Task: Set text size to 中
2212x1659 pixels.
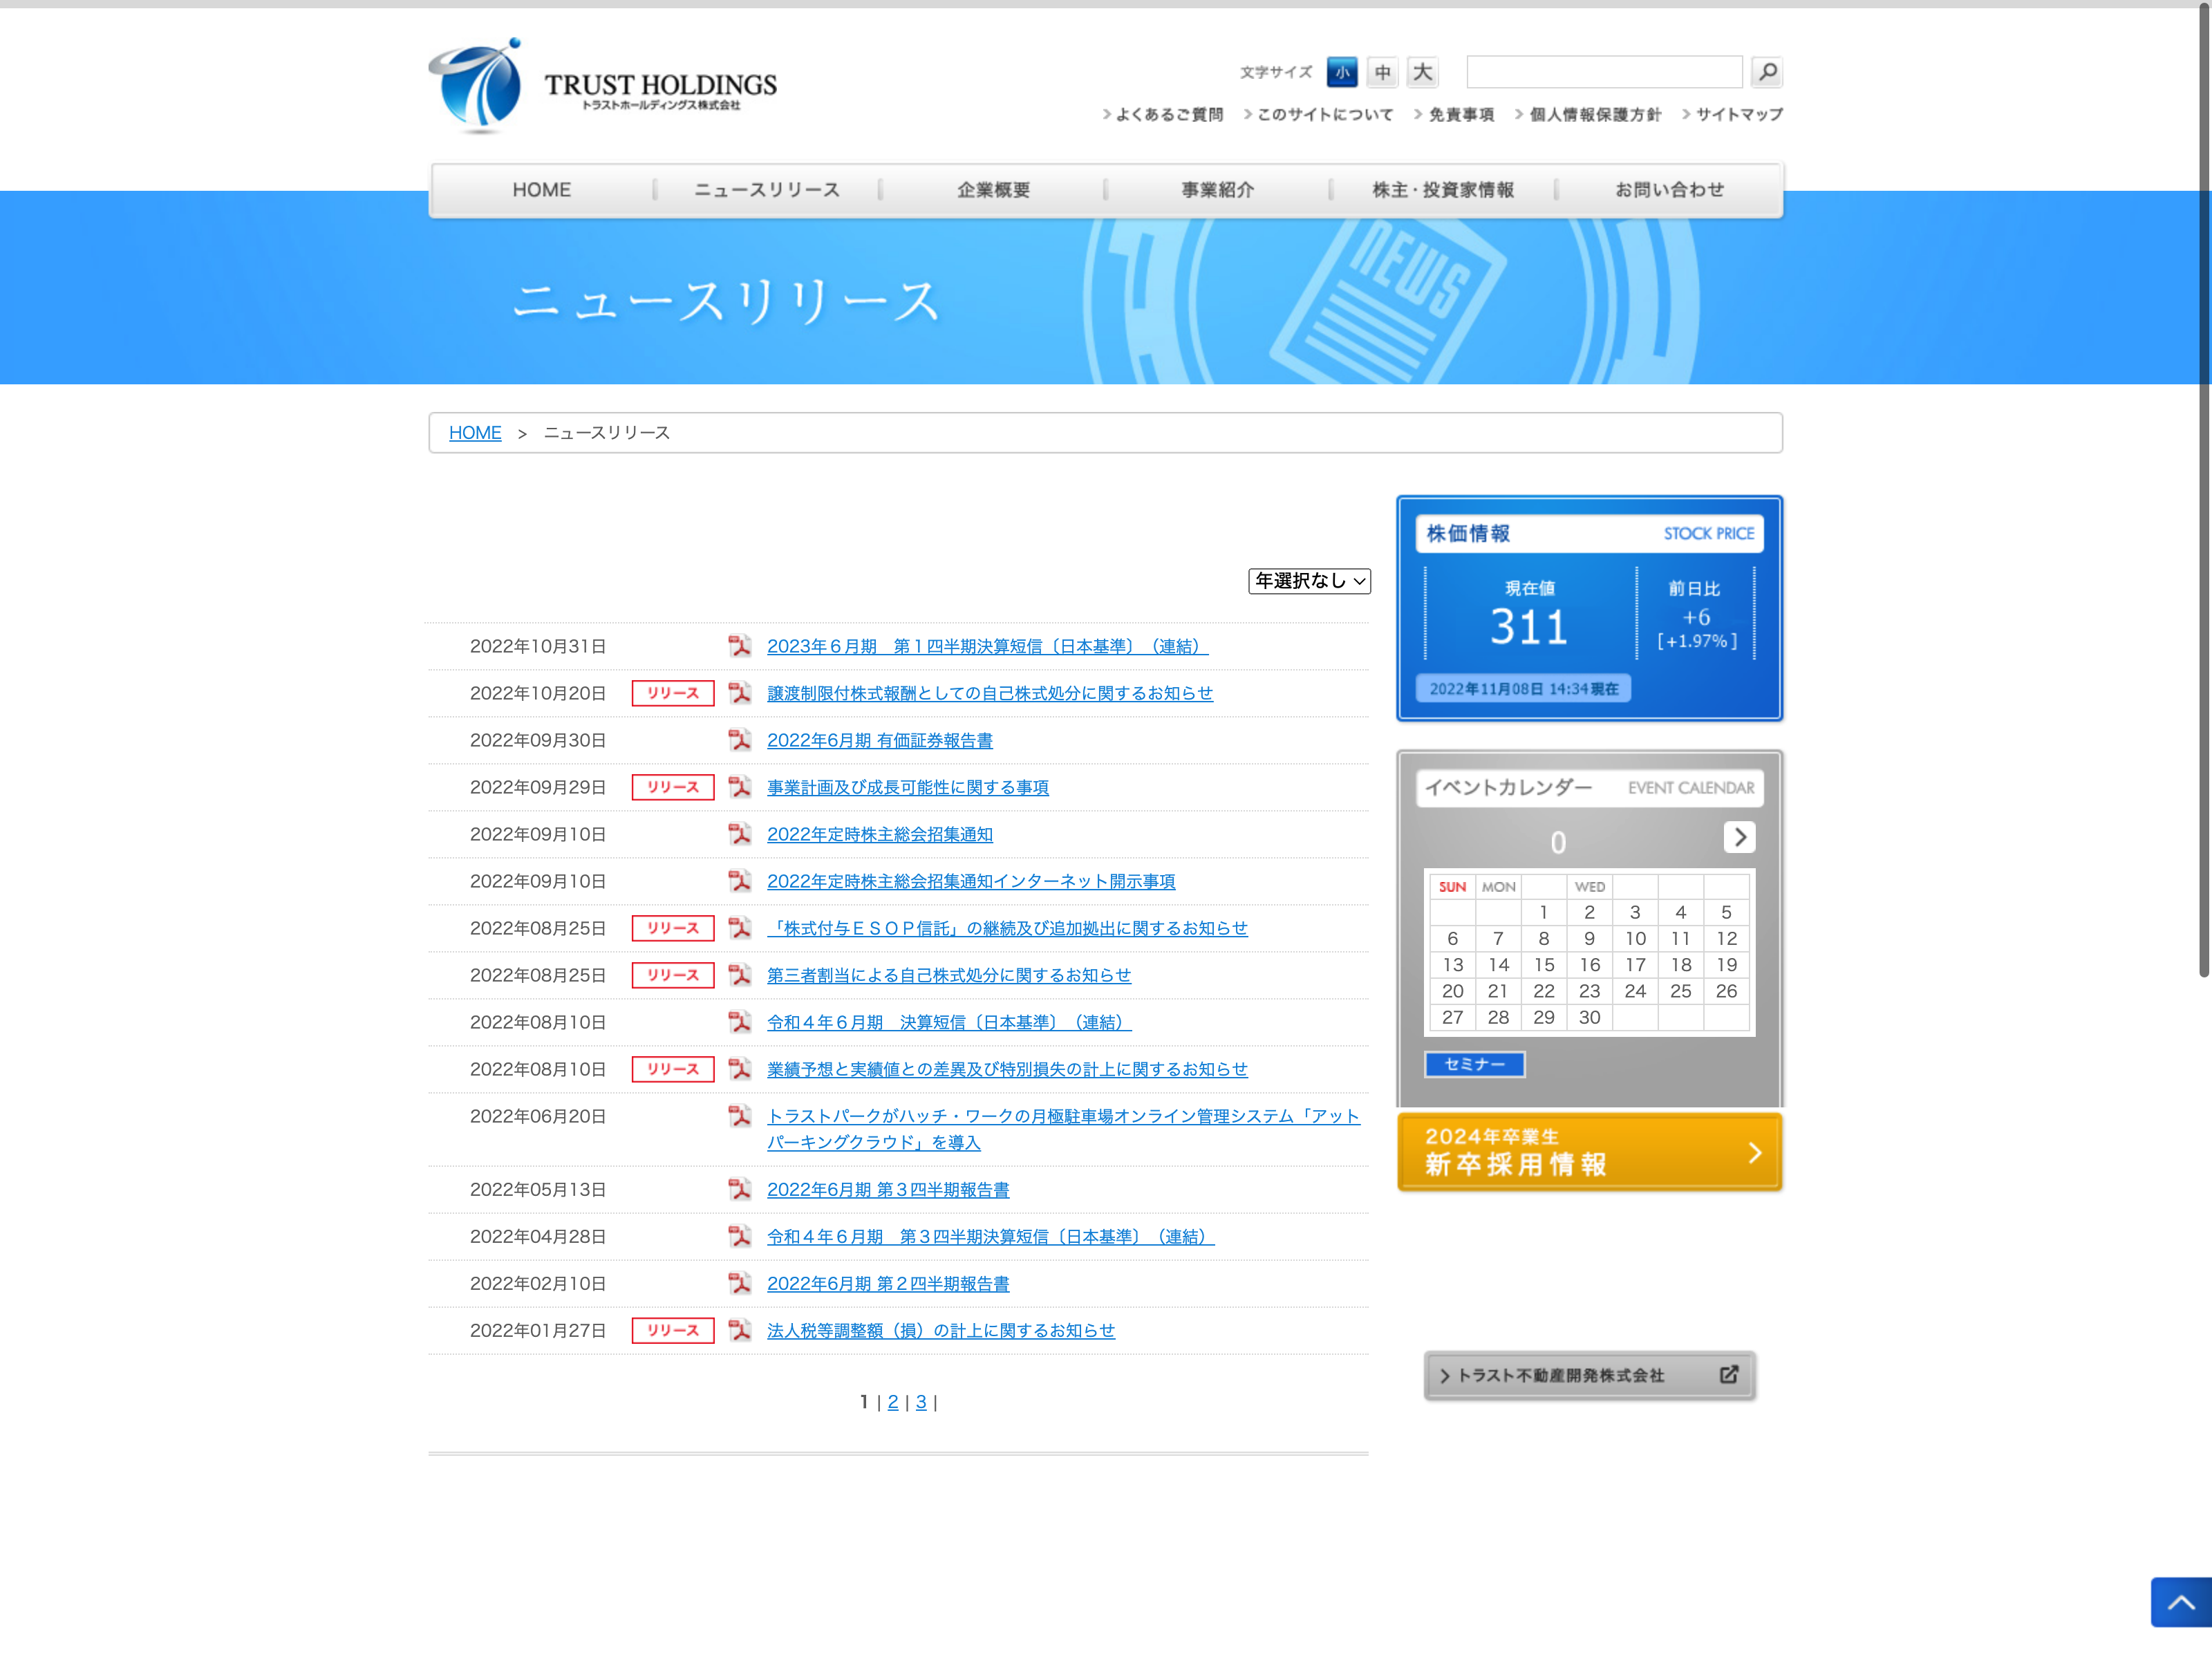Action: tap(1382, 72)
